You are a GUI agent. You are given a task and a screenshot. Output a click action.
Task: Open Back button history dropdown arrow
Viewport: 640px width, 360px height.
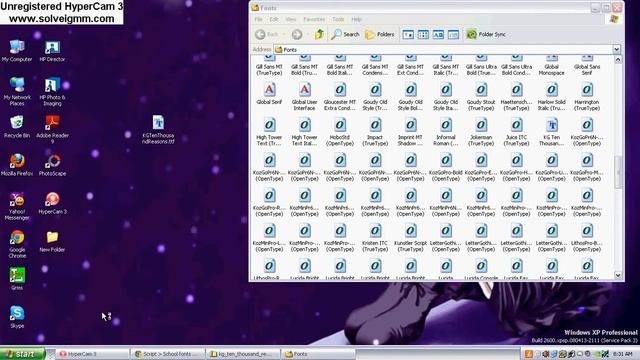point(284,34)
